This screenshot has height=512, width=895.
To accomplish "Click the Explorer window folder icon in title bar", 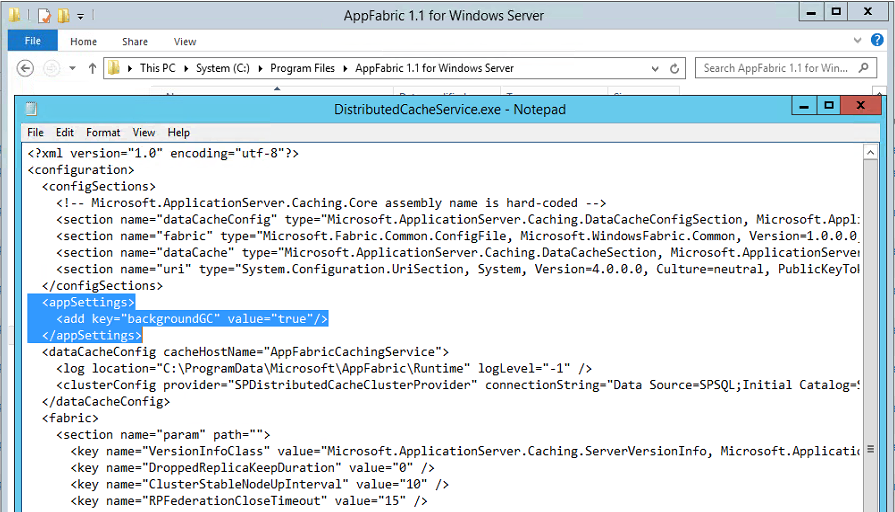I will [15, 15].
